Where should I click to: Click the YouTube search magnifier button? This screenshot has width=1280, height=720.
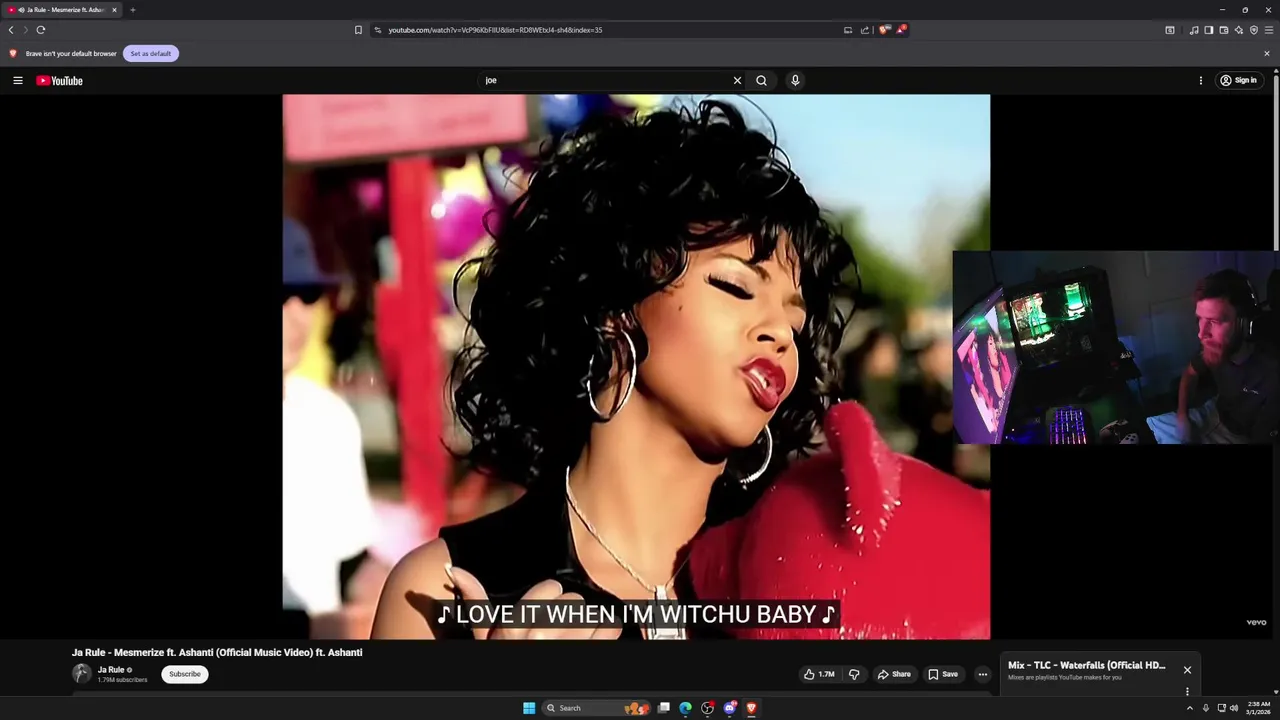point(761,80)
